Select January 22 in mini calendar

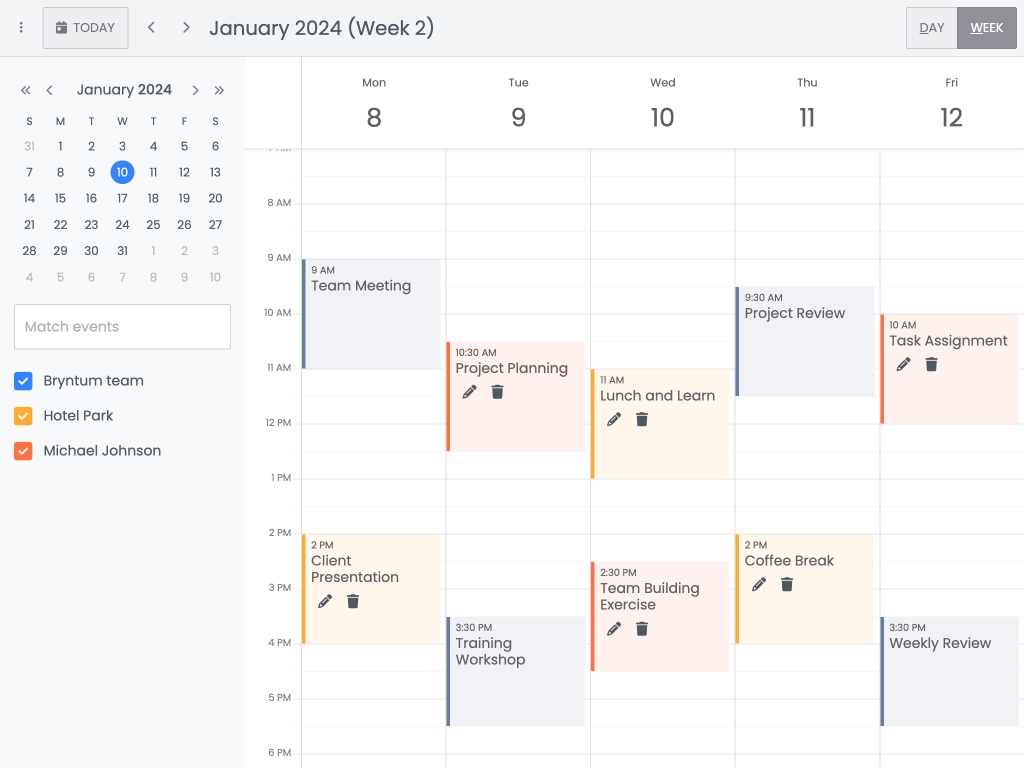coord(60,225)
